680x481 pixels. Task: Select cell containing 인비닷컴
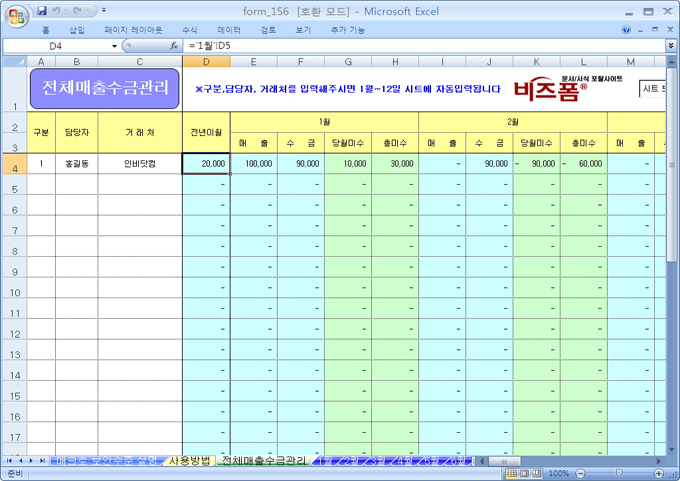pos(140,163)
